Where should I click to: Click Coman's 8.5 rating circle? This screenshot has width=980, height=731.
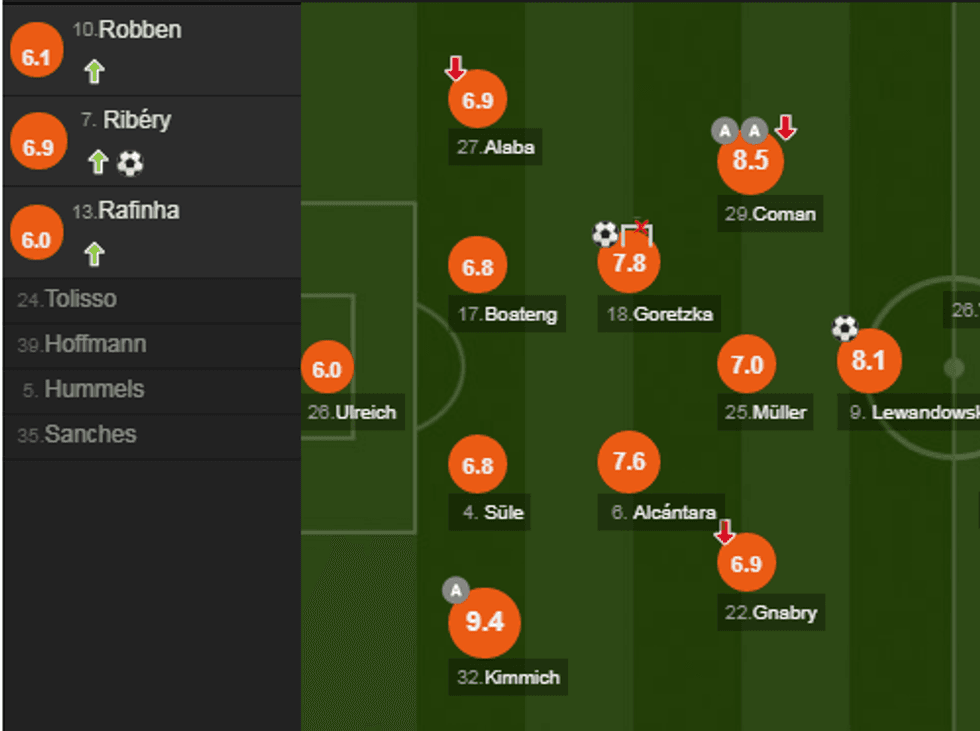tap(750, 161)
